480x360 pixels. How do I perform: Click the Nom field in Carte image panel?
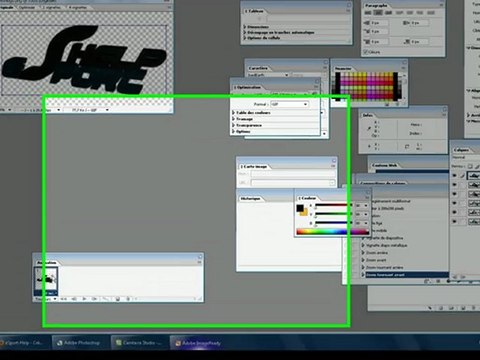click(293, 174)
